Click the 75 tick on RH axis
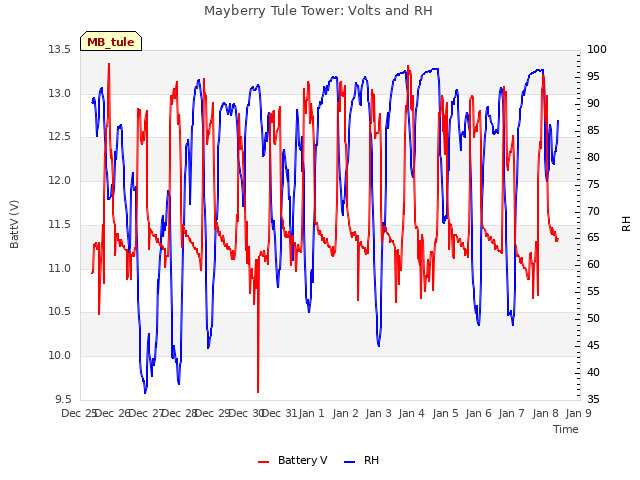Image resolution: width=640 pixels, height=480 pixels. point(593,184)
